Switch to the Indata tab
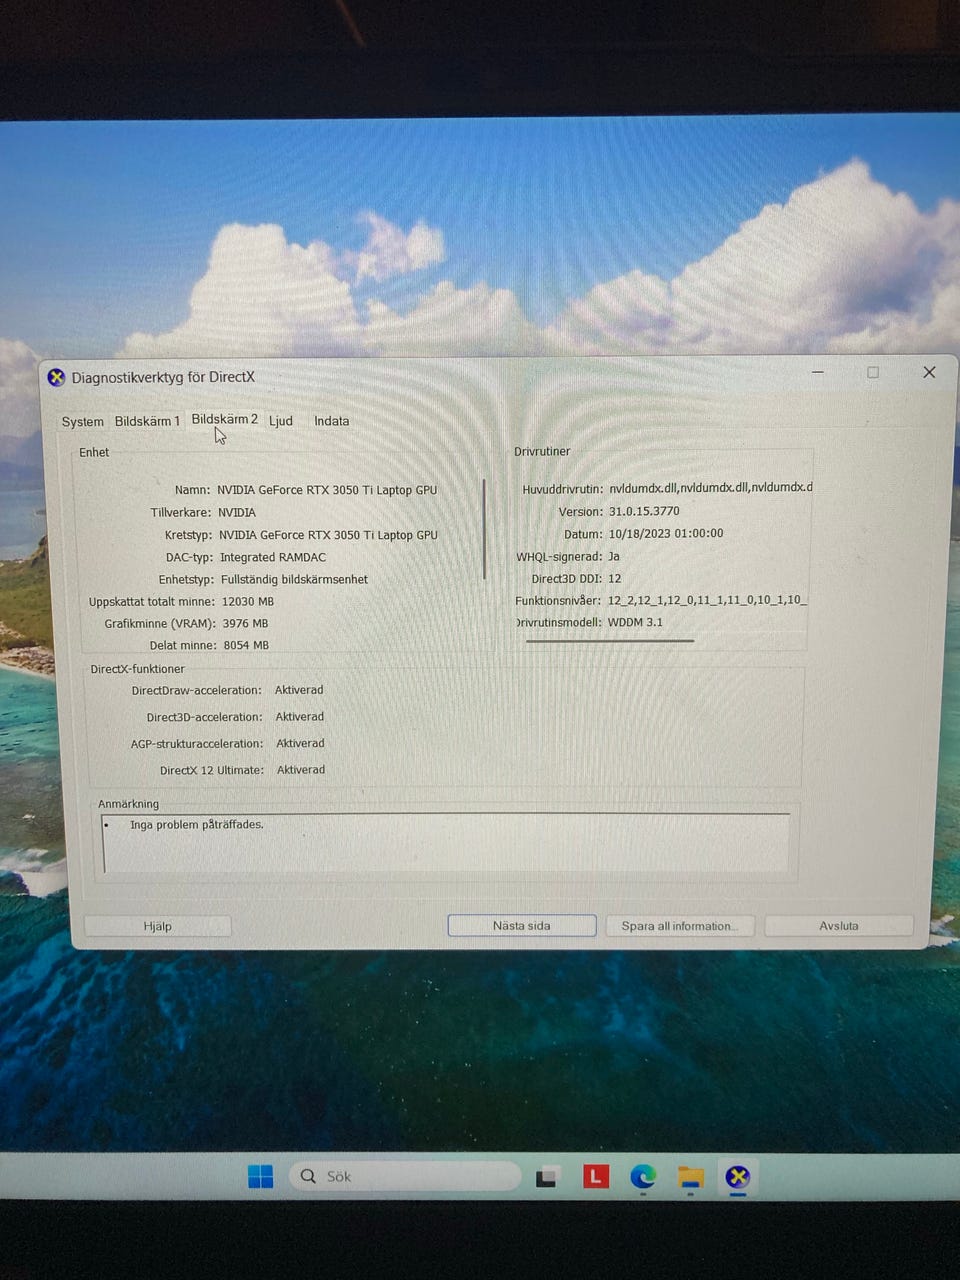 point(331,421)
